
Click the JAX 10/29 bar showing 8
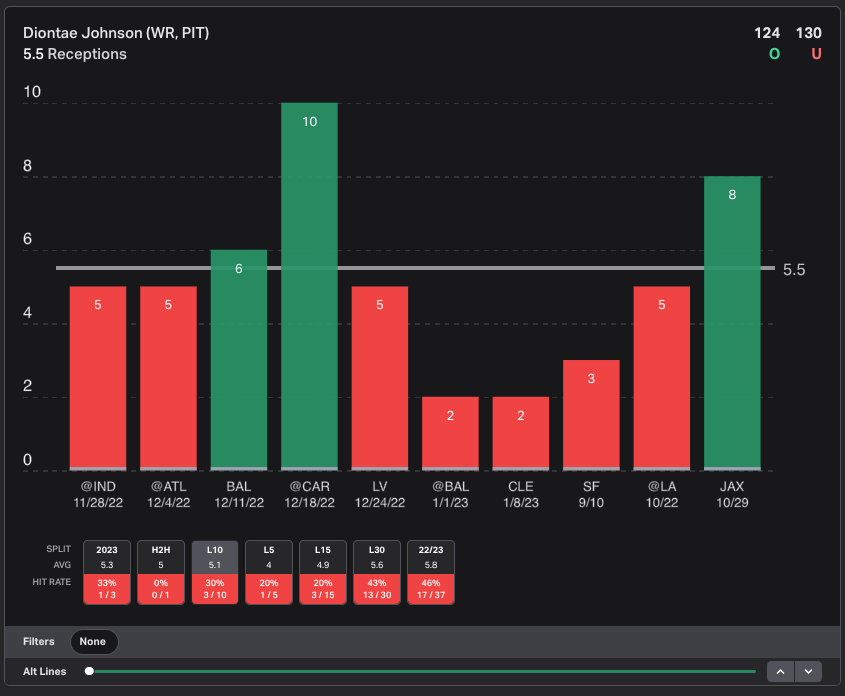[x=732, y=323]
